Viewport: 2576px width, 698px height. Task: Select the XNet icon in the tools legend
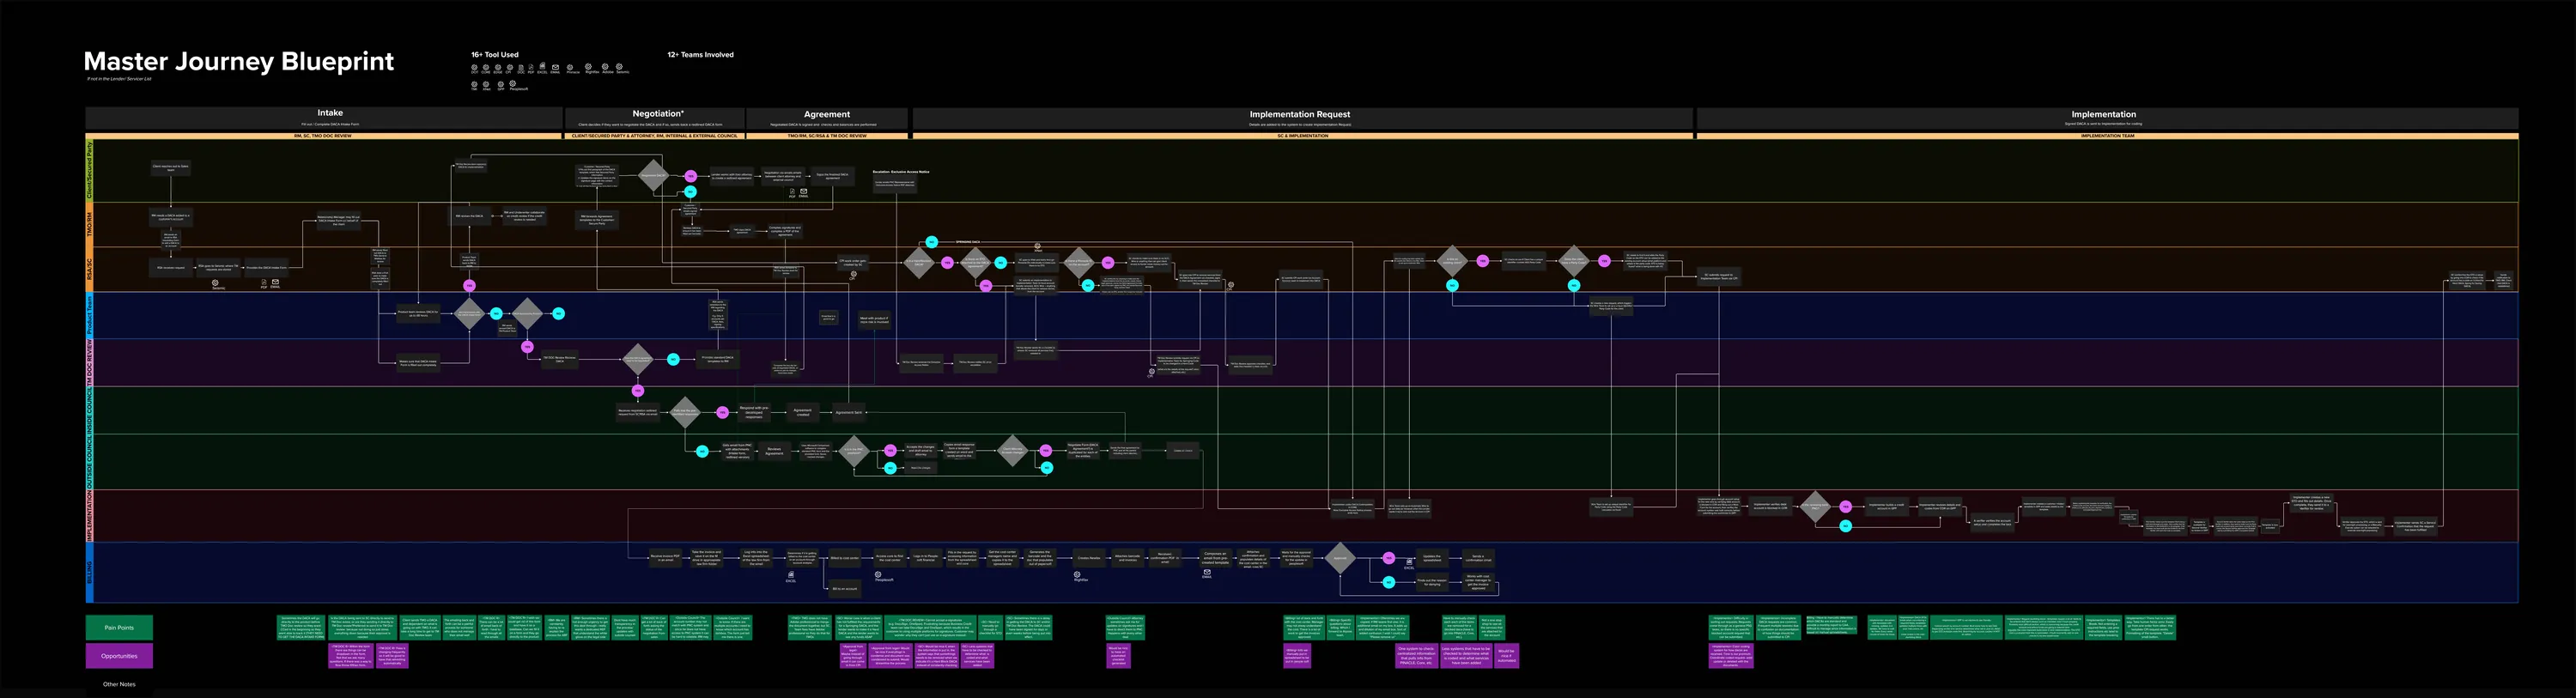487,84
